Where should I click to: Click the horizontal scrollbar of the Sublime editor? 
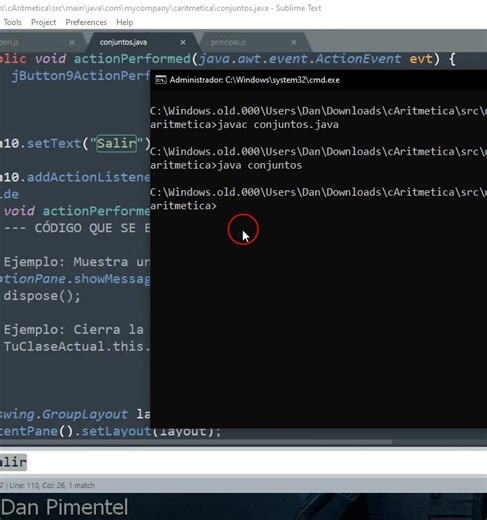point(196,442)
